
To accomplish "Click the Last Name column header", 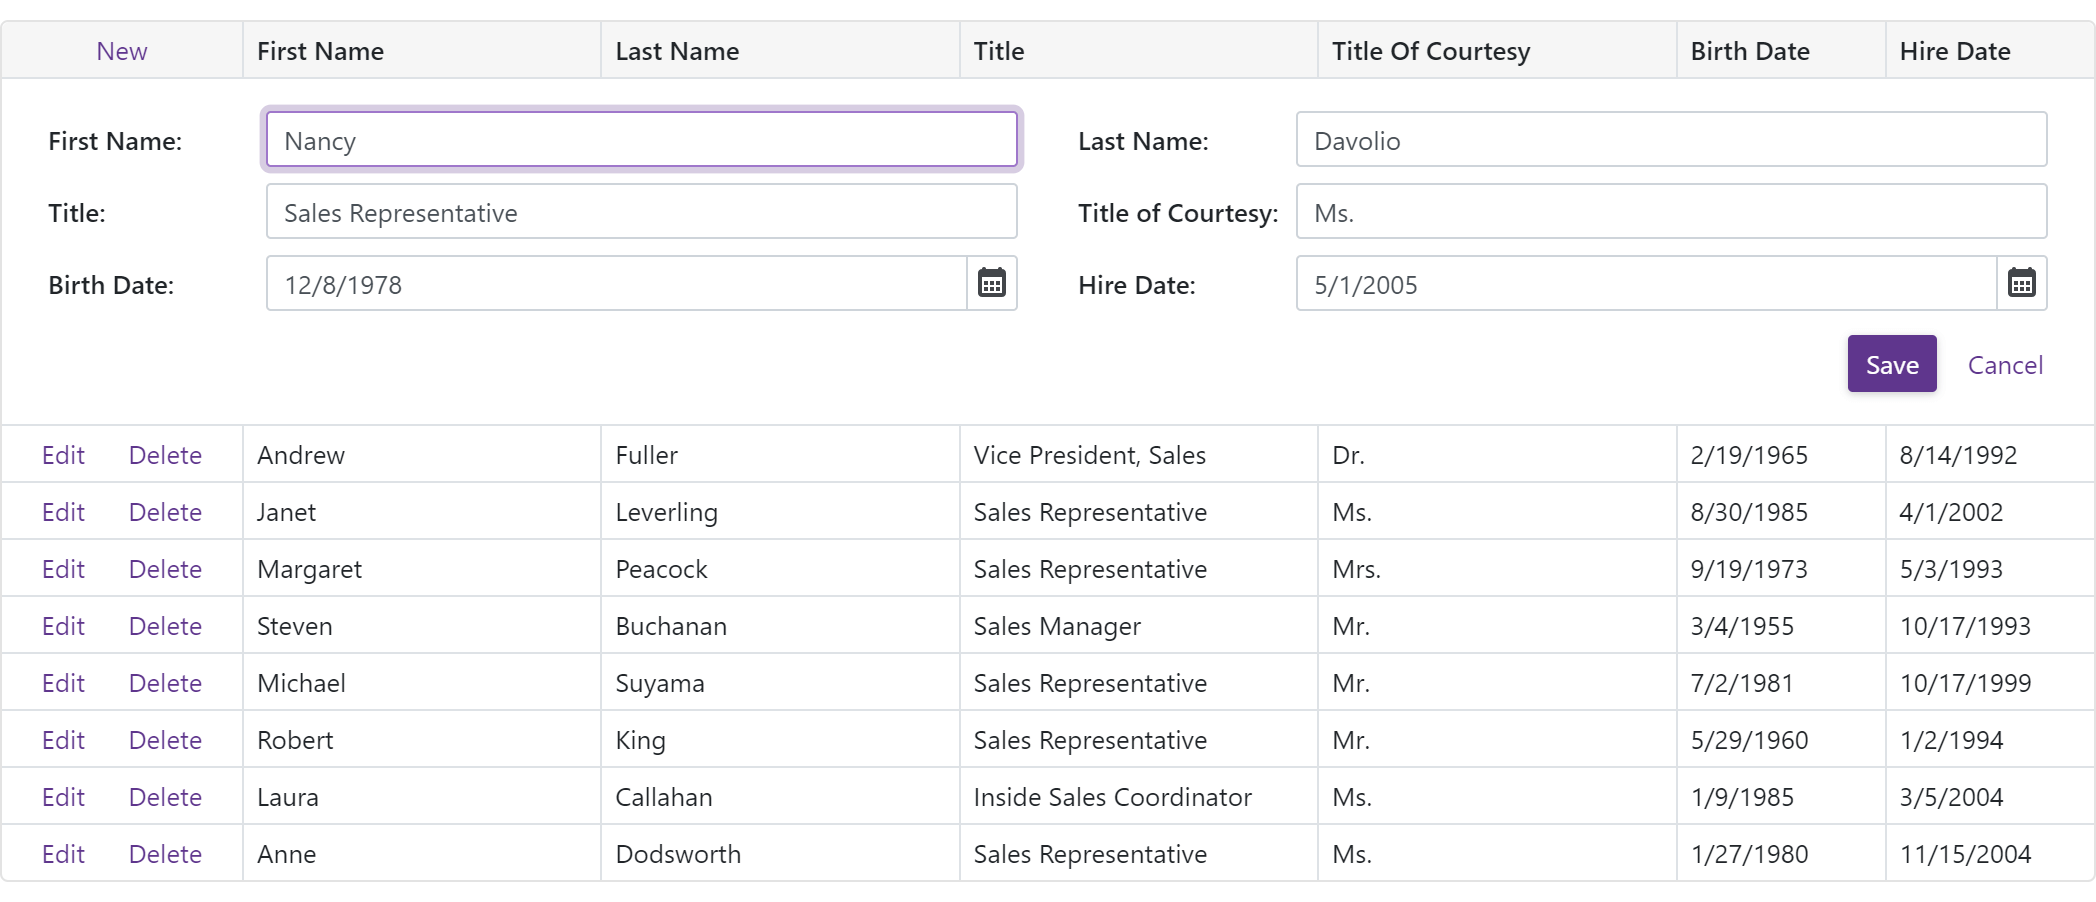I will pos(677,51).
